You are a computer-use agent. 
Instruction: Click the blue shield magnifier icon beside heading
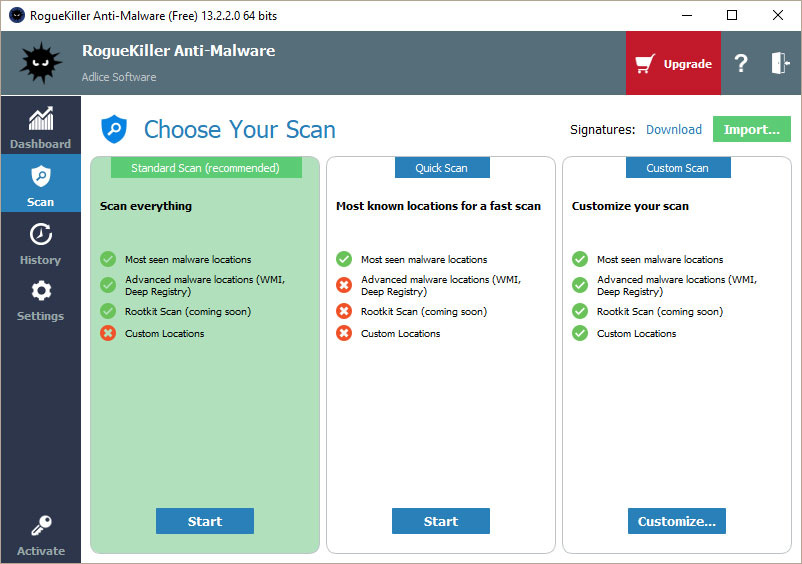[x=114, y=129]
